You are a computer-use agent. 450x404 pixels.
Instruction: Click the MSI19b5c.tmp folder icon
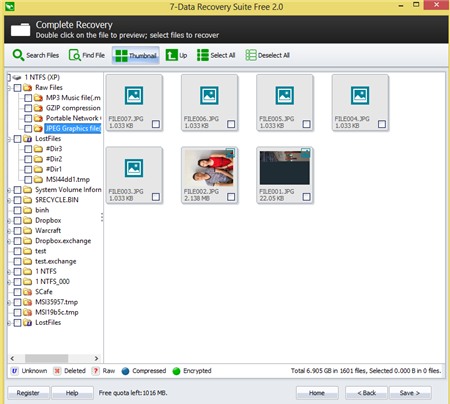tap(27, 313)
